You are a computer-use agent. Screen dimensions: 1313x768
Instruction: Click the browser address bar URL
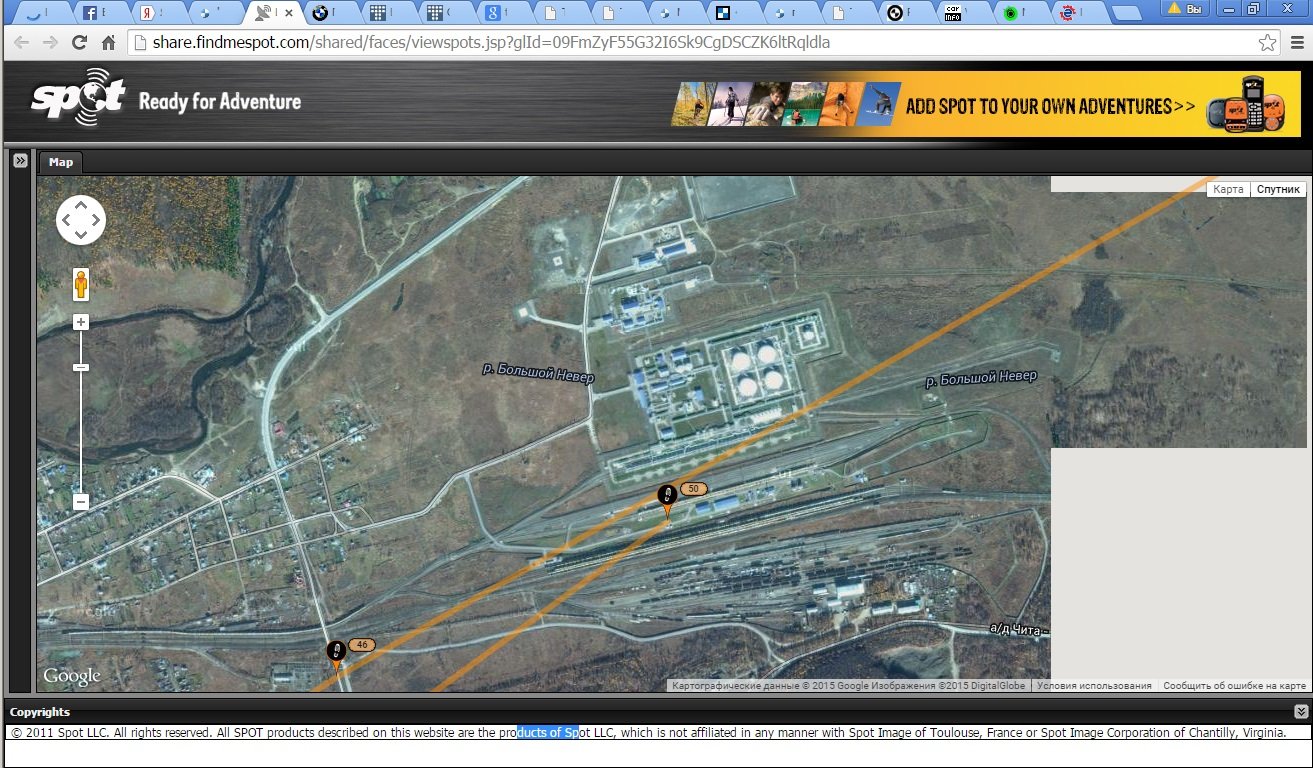pyautogui.click(x=490, y=43)
